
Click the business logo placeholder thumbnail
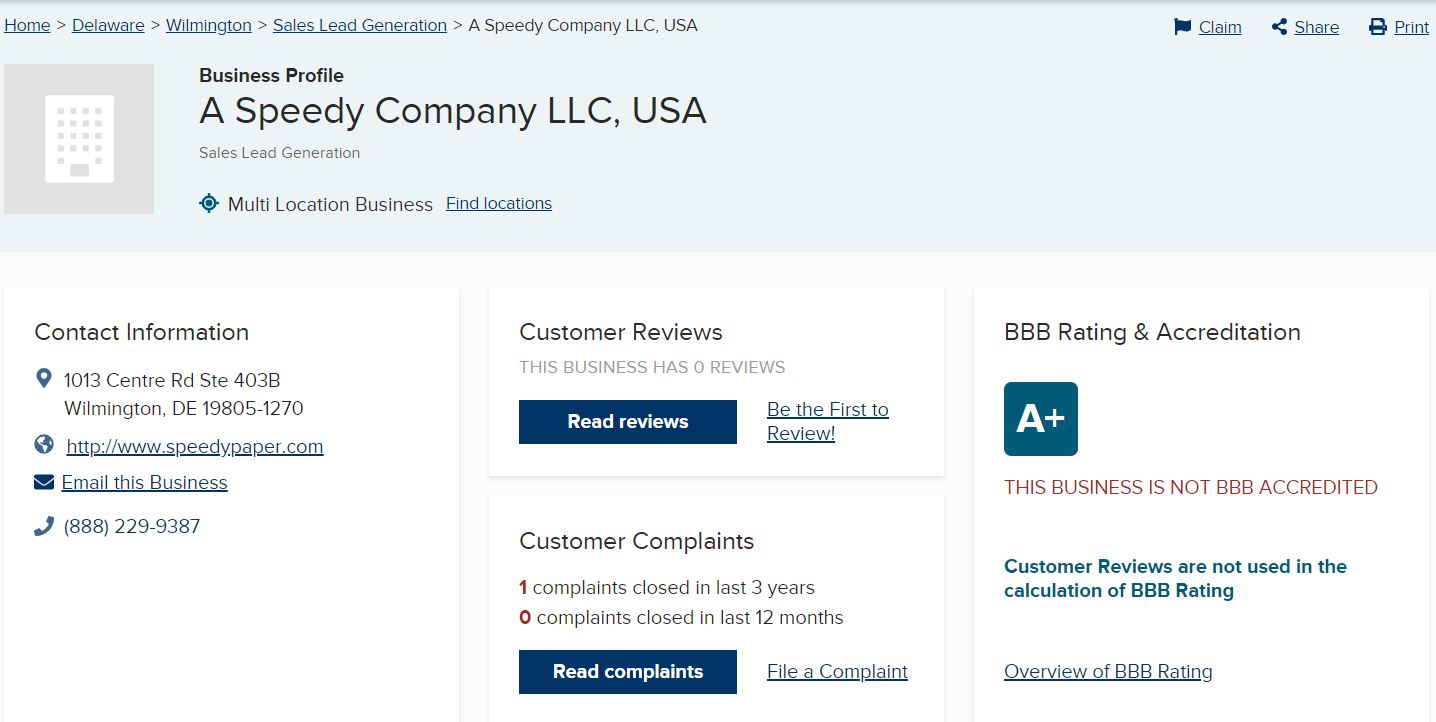(79, 139)
